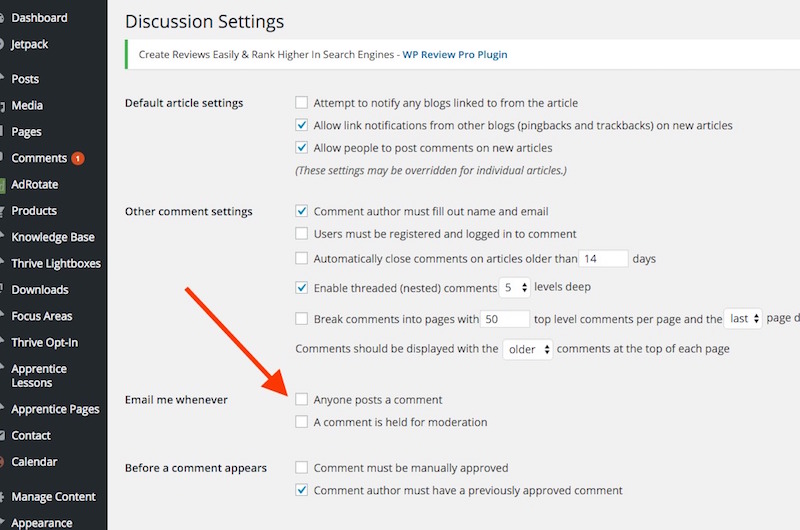Click the Comments pending count badge
Screen dimensions: 800x530
point(78,158)
